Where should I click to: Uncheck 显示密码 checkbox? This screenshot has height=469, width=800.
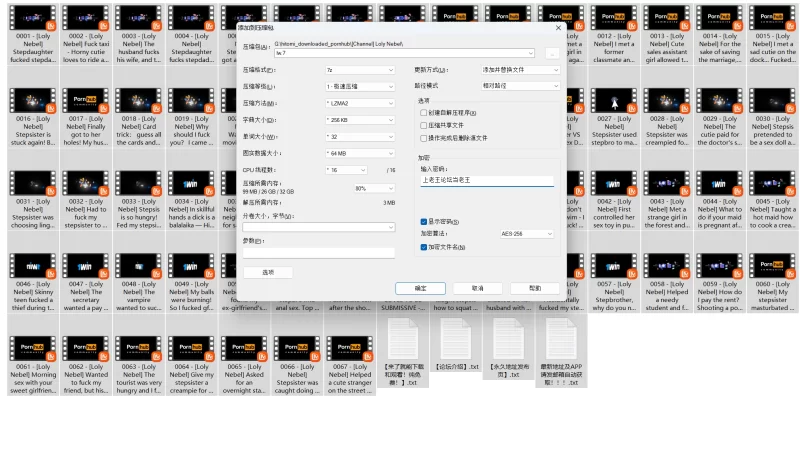click(423, 221)
